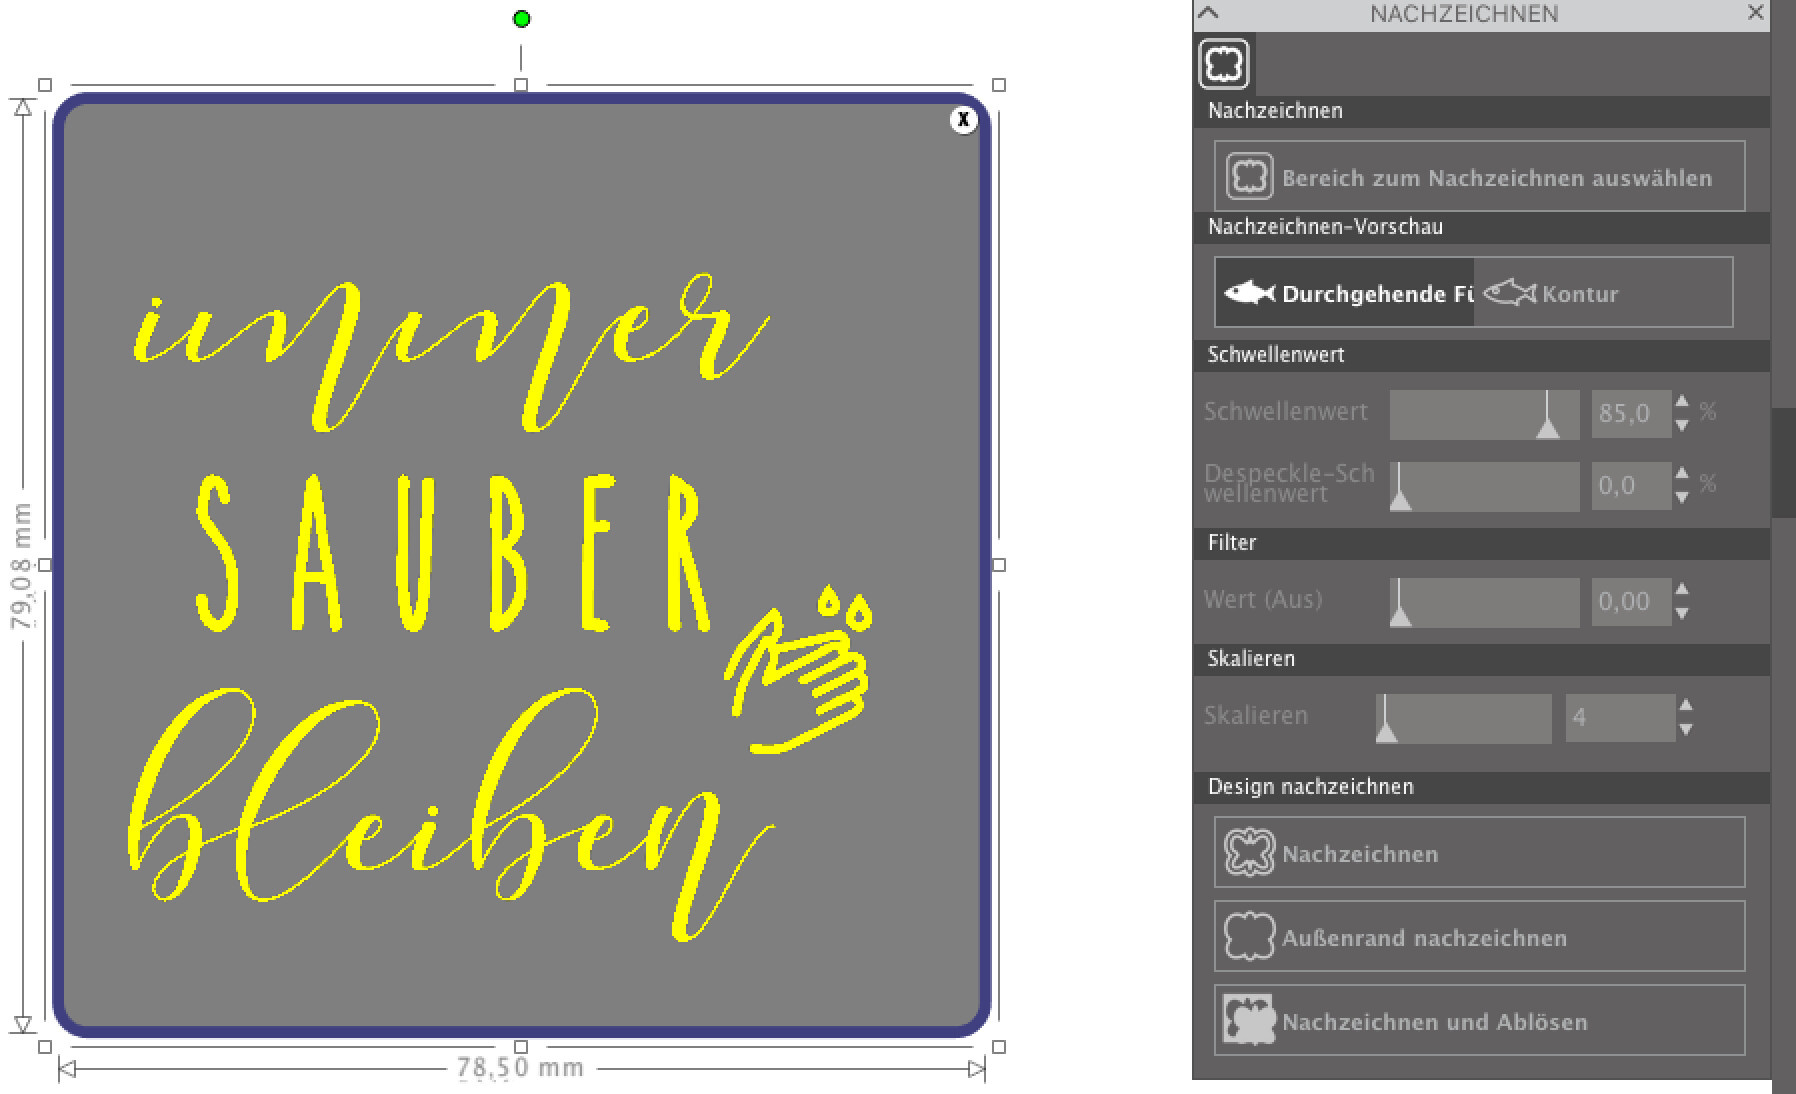Click the Schwellenwert slider track
The height and width of the screenshot is (1094, 1796).
1484,414
